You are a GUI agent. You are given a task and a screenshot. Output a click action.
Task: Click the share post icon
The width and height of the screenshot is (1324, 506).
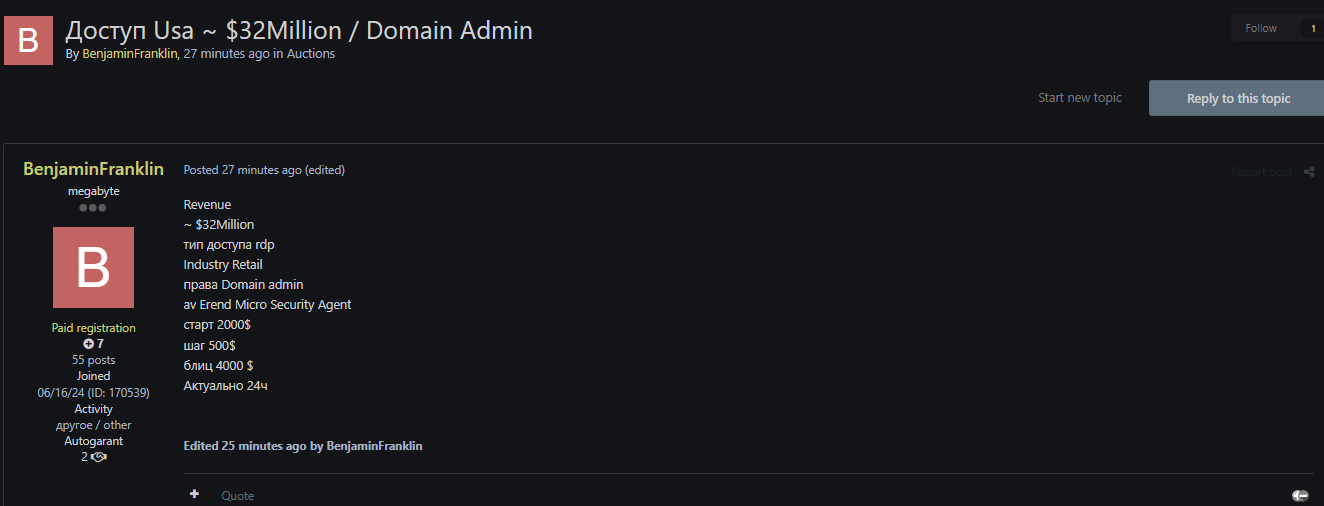point(1309,172)
